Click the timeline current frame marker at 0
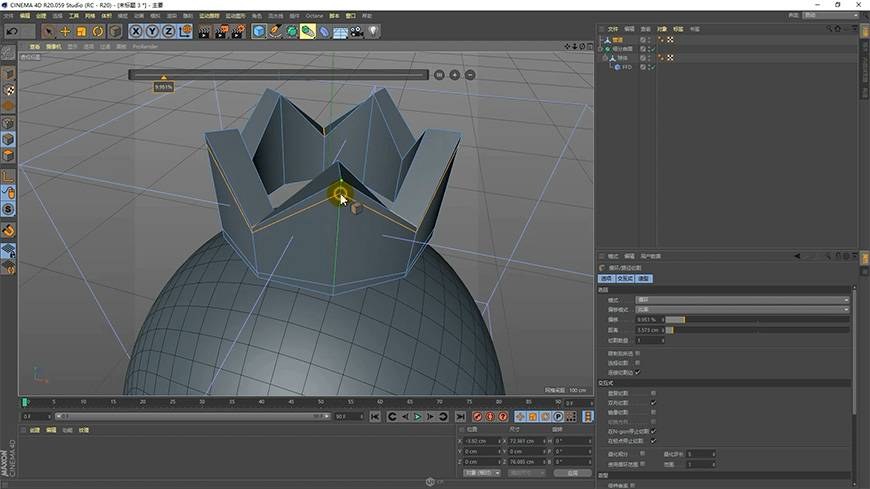The image size is (870, 489). (x=24, y=402)
